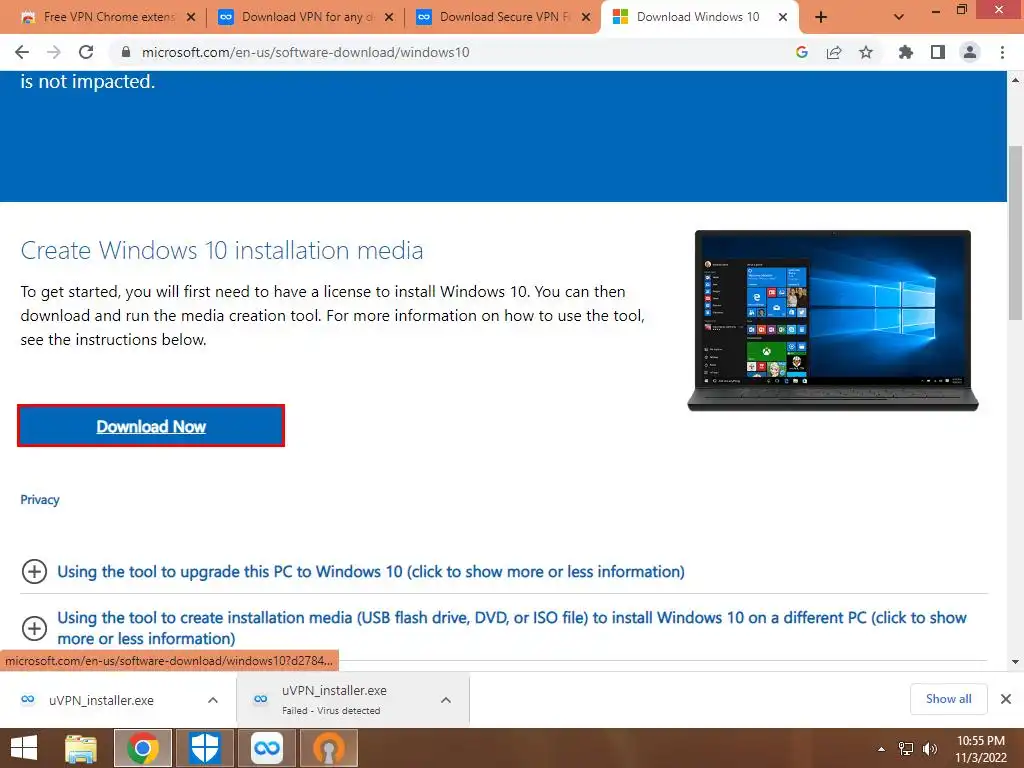Show all downloads
Screen dimensions: 1024x768
coord(948,699)
